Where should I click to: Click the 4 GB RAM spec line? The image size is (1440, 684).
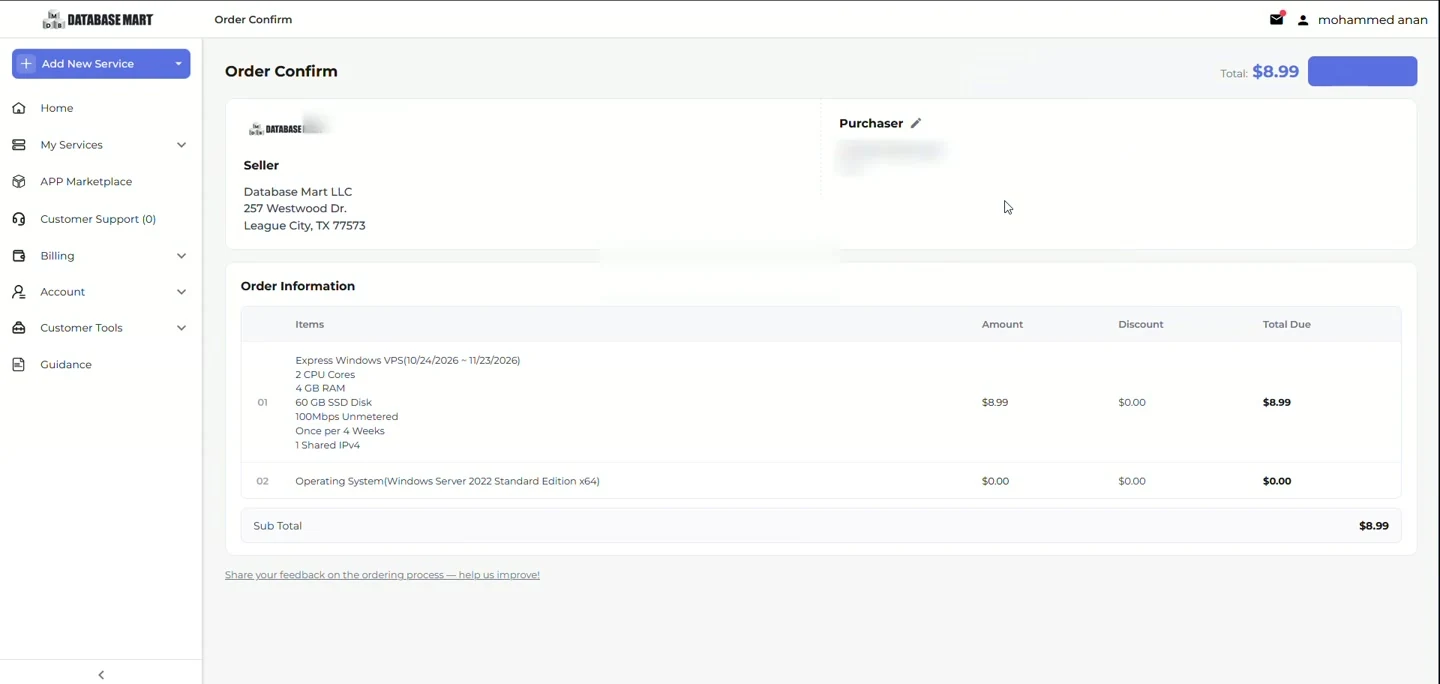[320, 389]
